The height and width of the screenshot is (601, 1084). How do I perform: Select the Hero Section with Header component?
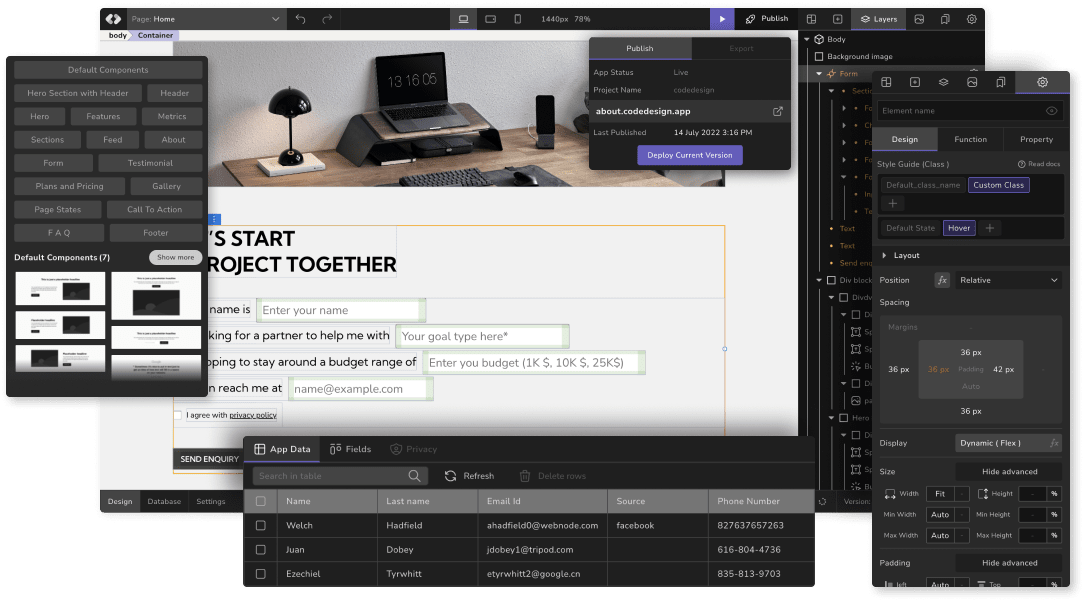77,93
